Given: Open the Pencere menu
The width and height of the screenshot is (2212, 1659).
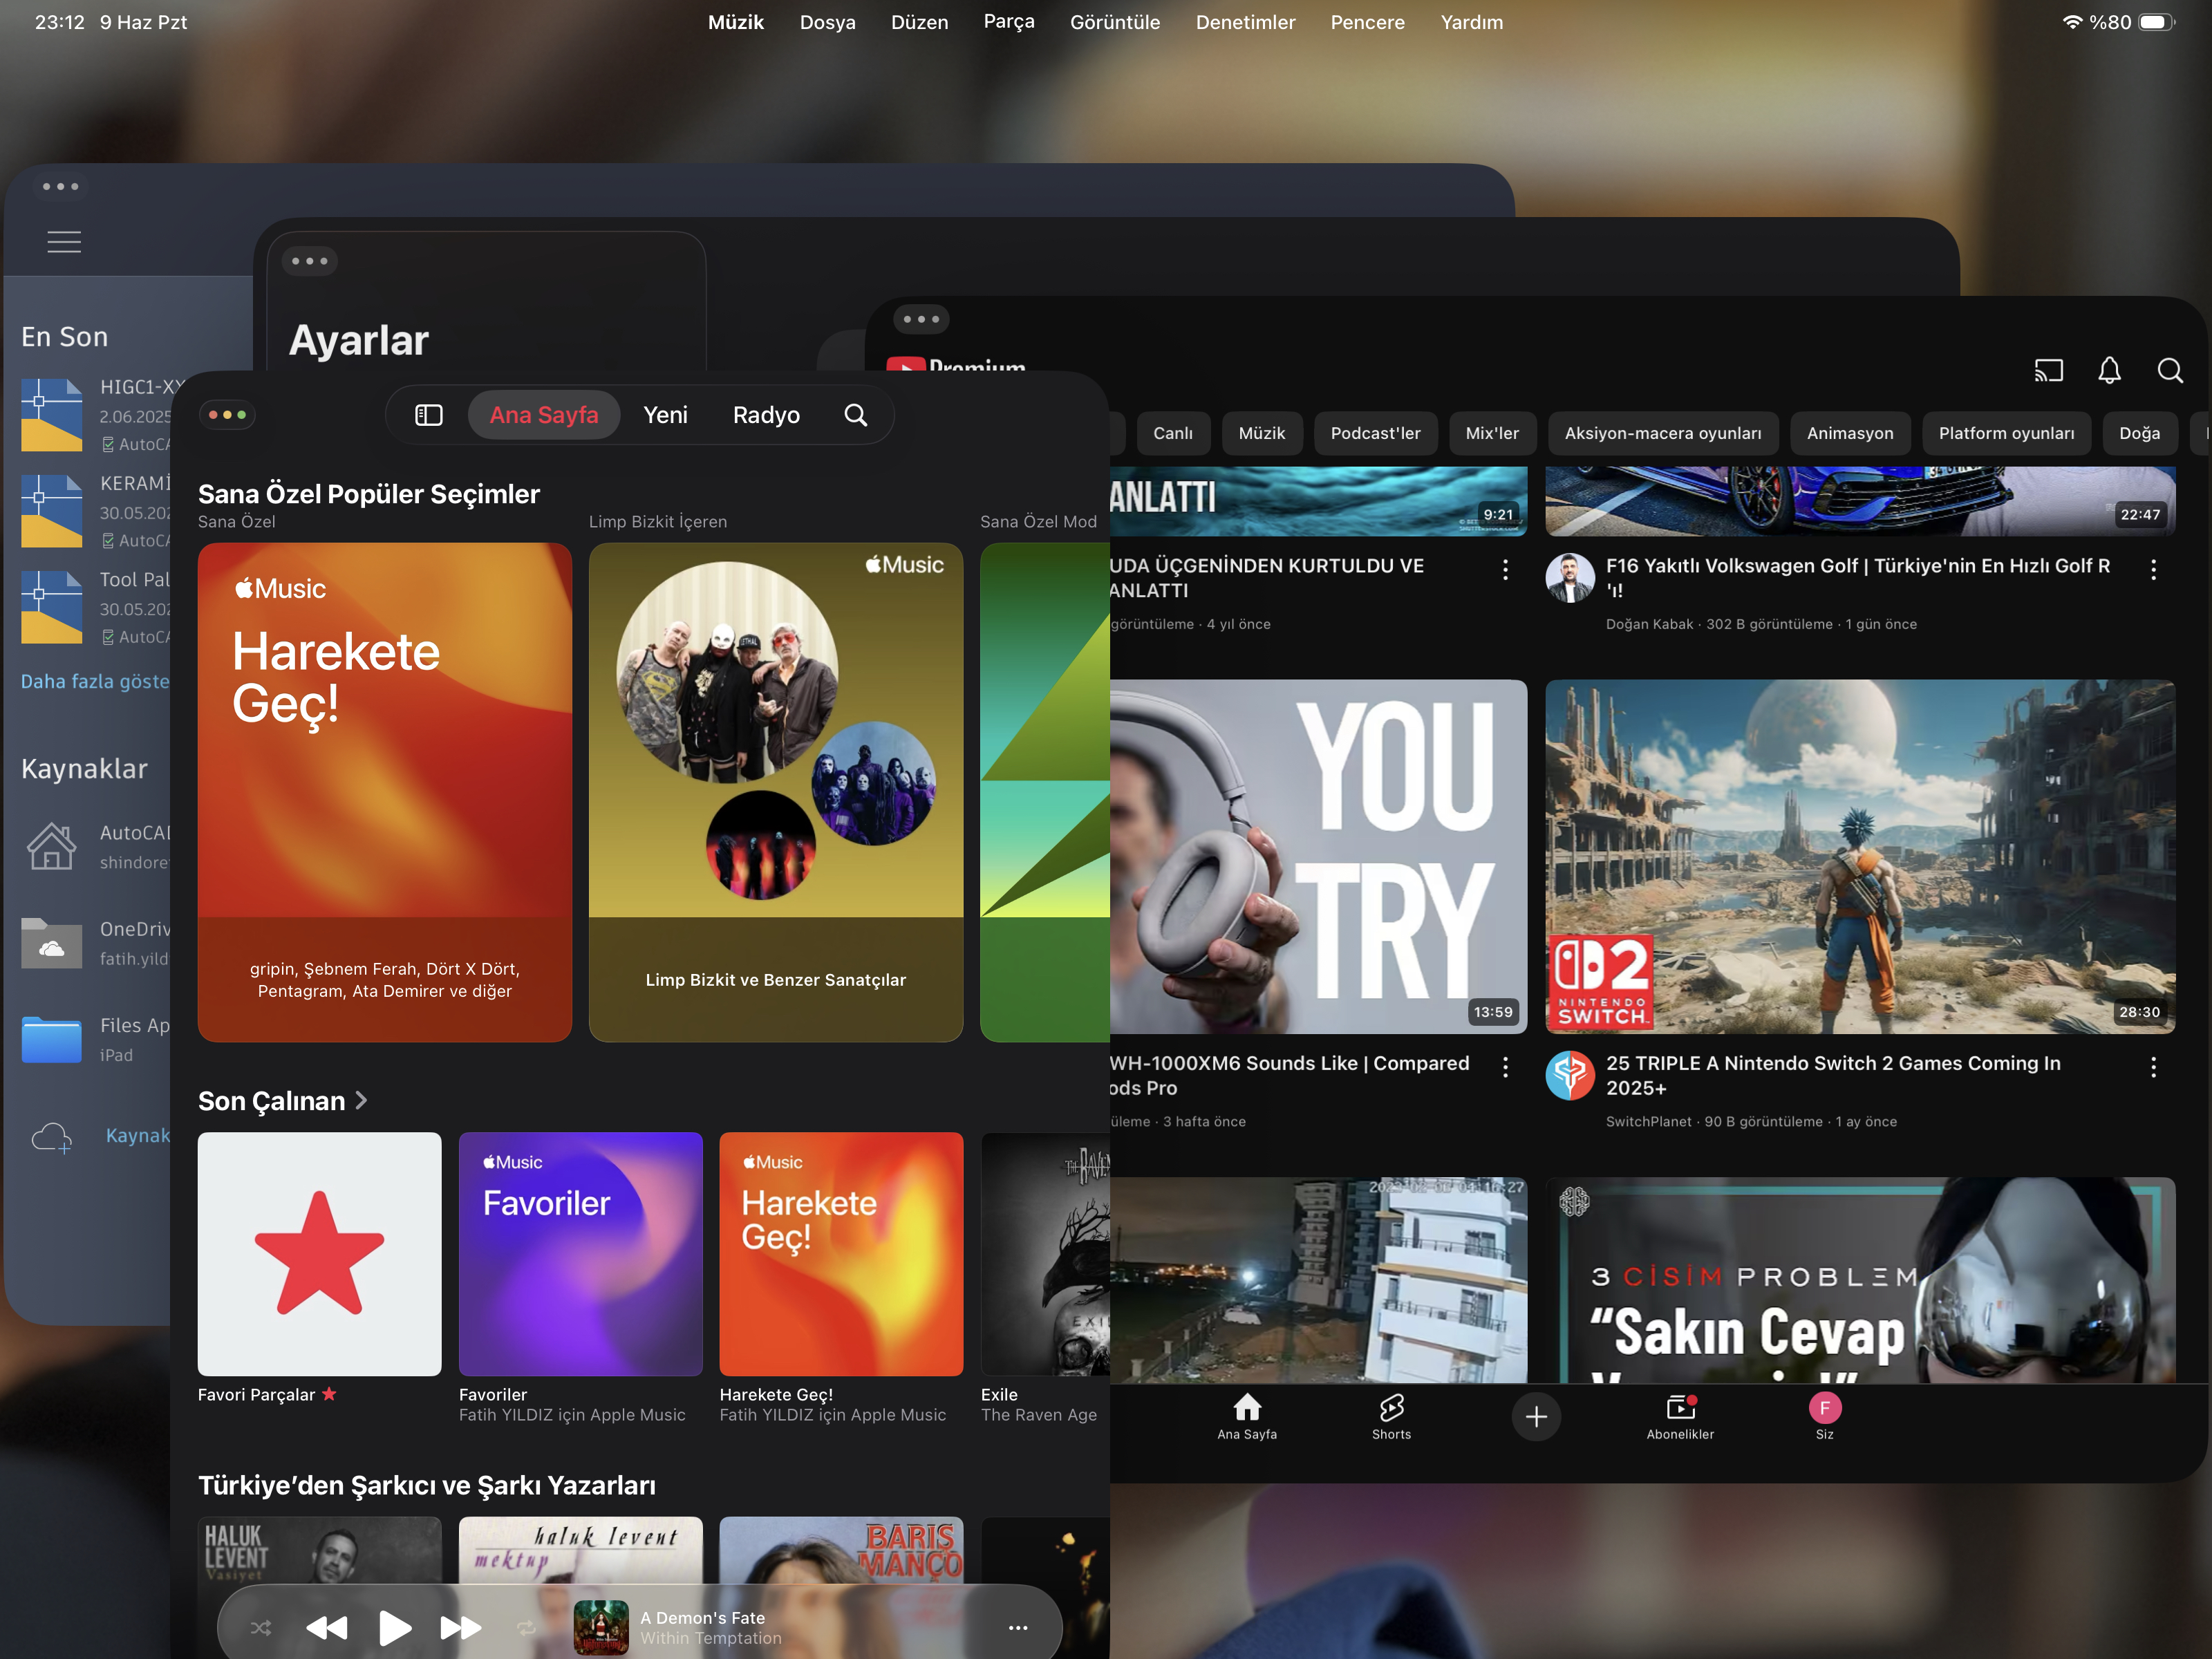Looking at the screenshot, I should click(x=1367, y=22).
